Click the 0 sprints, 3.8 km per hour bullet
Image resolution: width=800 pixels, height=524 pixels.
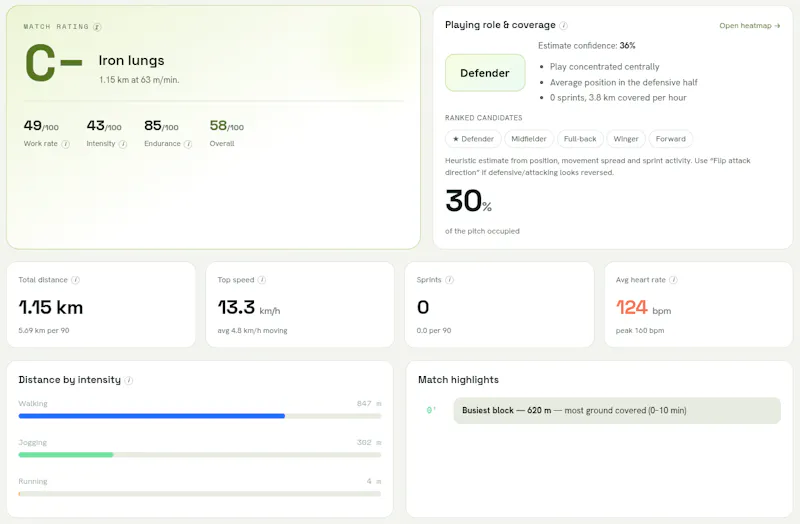618,97
